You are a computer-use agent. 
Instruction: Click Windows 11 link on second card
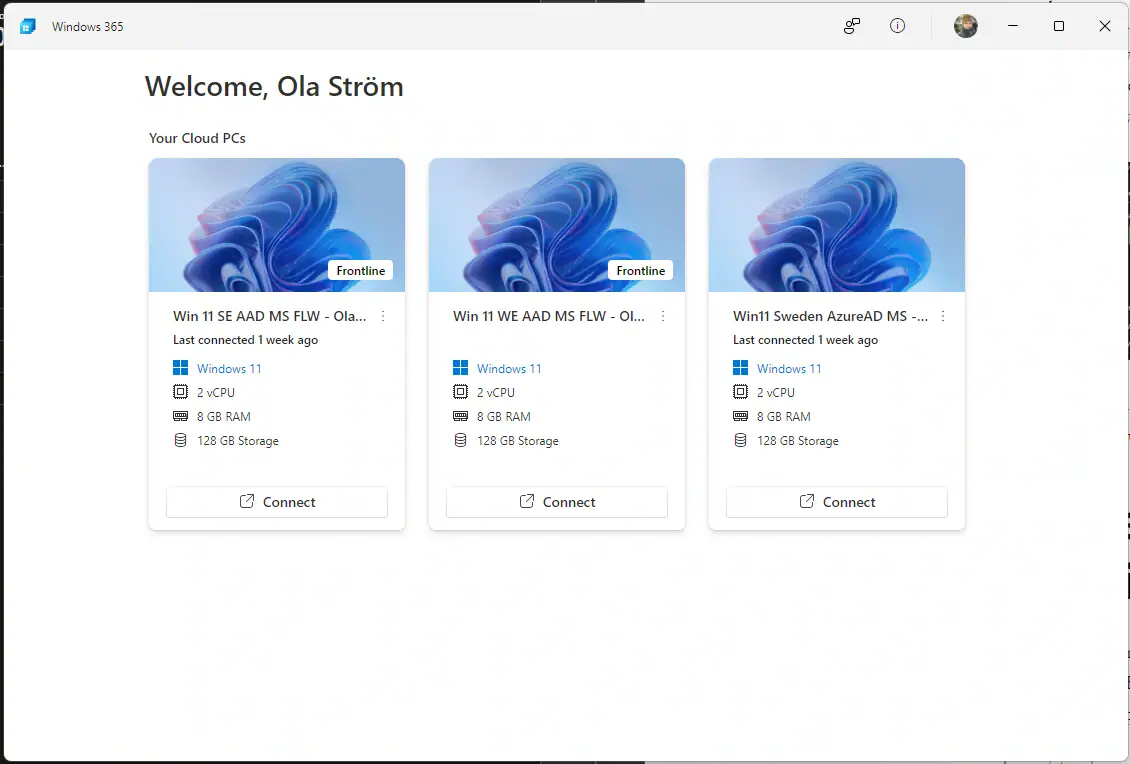509,369
